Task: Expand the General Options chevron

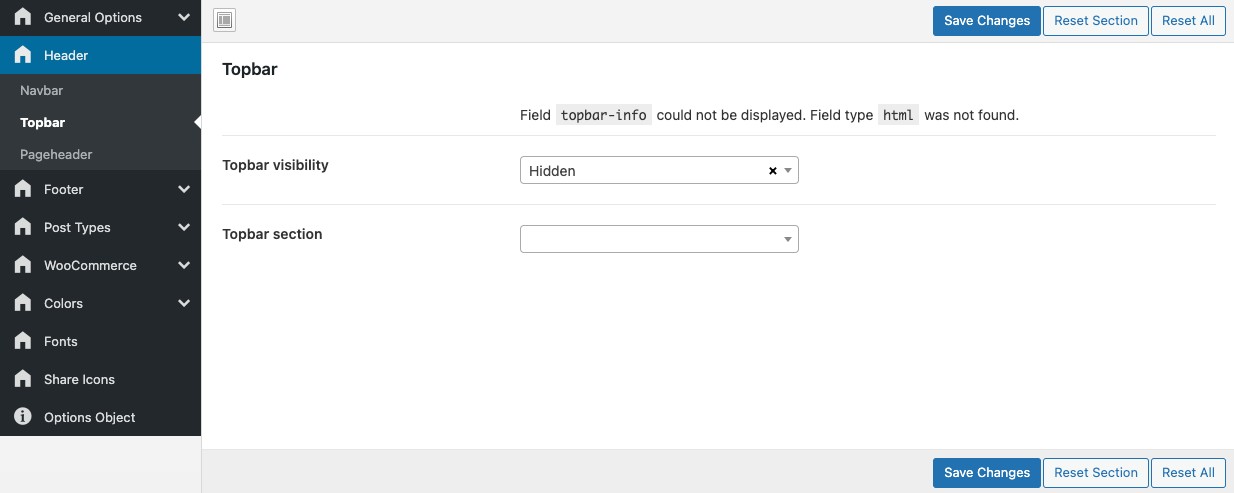Action: coord(184,17)
